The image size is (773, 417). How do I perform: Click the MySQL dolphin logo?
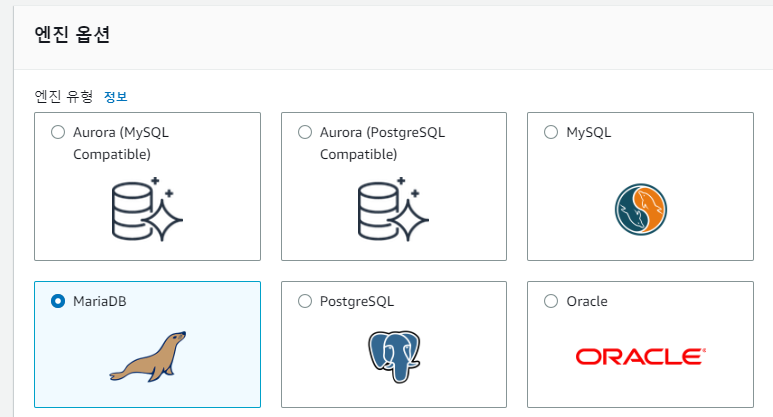pyautogui.click(x=640, y=209)
